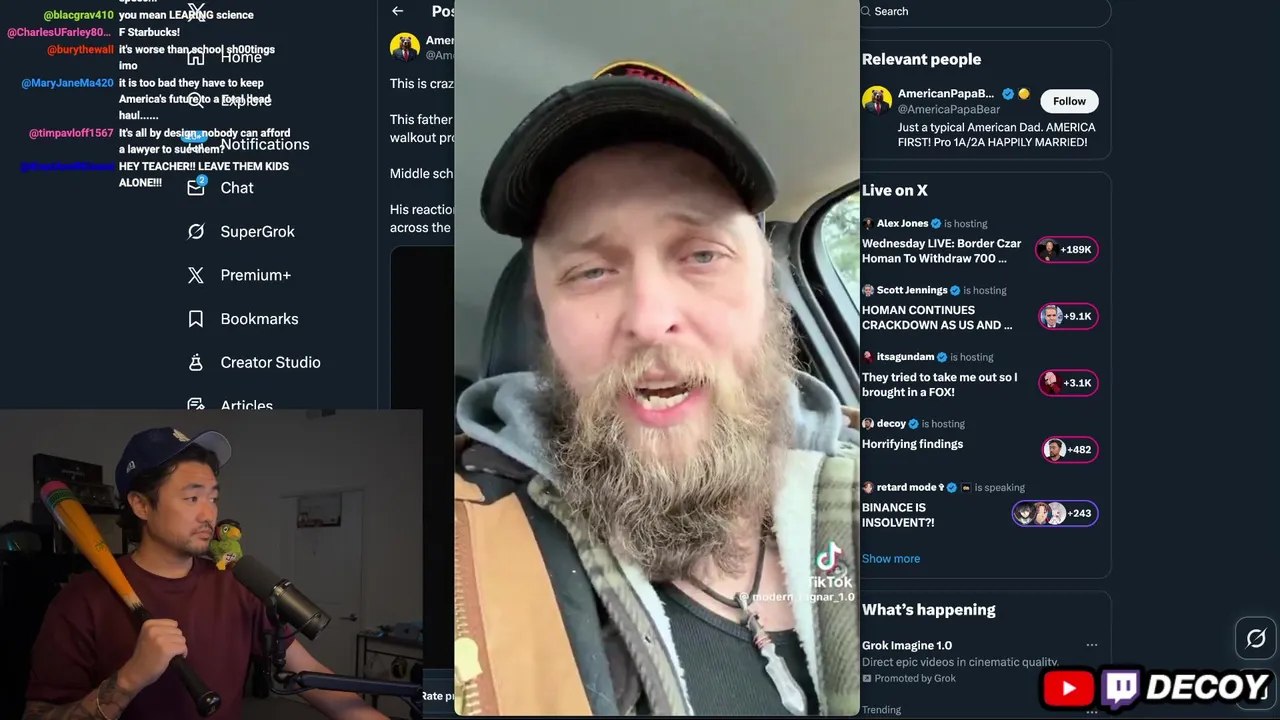Go to Articles menu item
The image size is (1280, 720).
tap(246, 404)
